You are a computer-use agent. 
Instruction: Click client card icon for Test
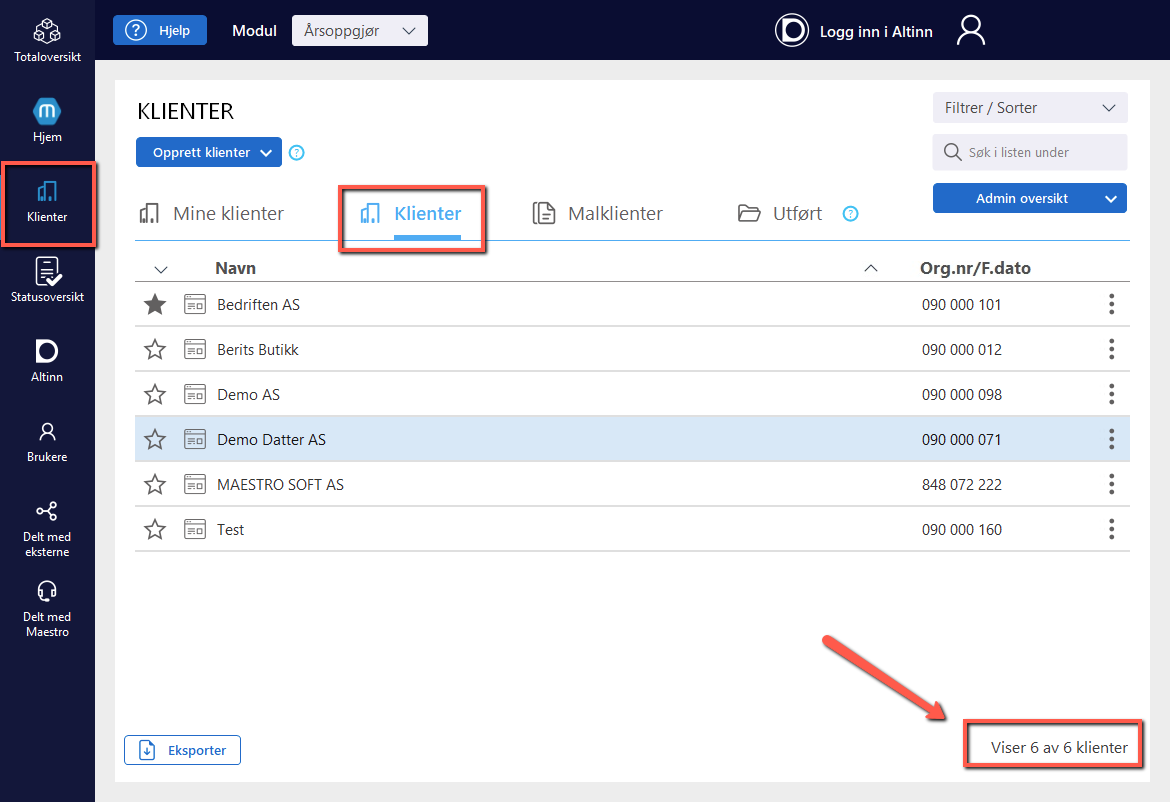pos(195,529)
